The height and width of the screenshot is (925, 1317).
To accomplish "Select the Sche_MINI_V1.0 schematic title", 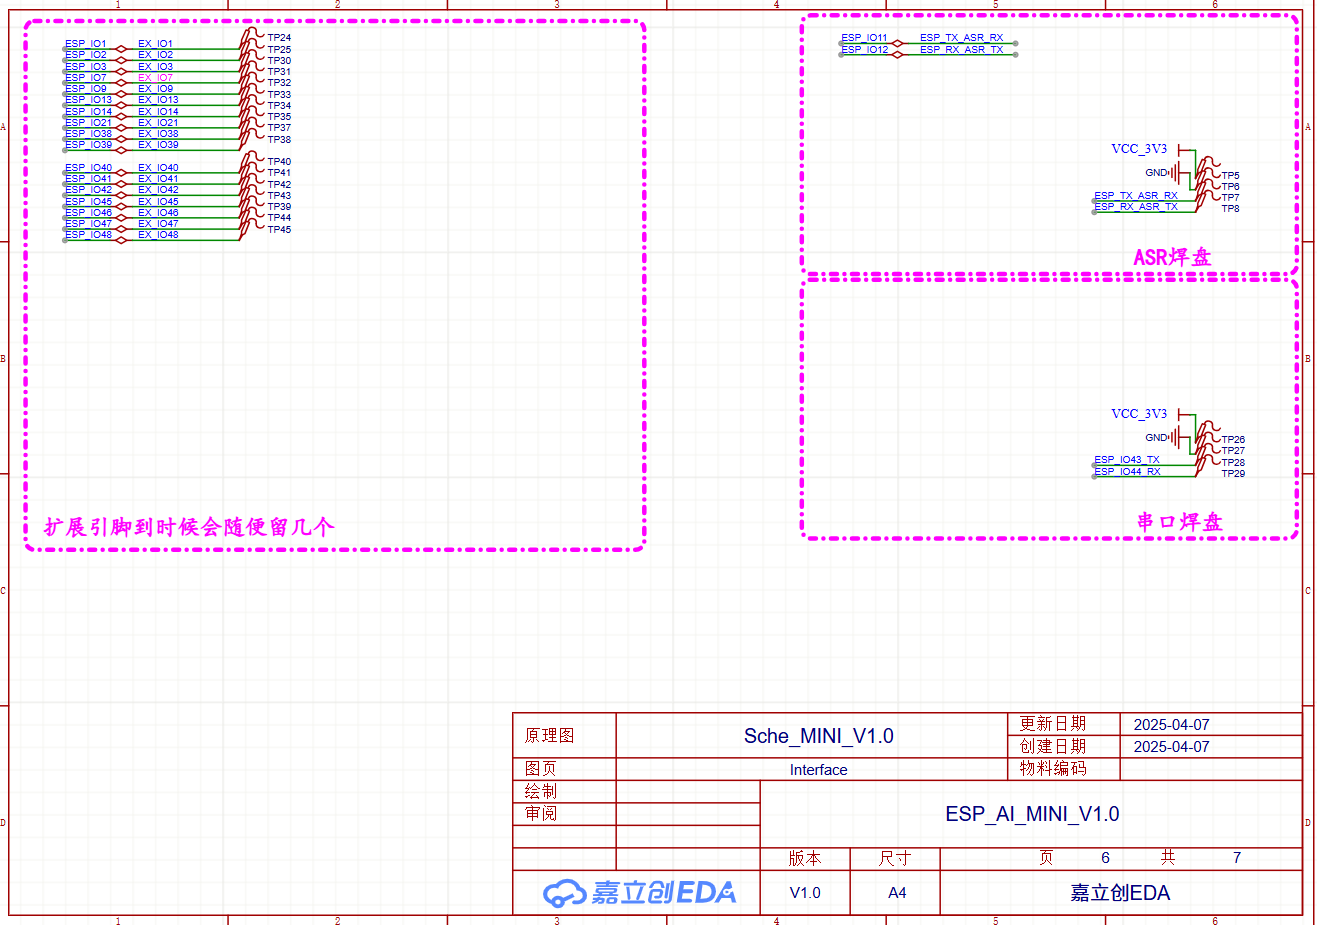I will pos(819,736).
